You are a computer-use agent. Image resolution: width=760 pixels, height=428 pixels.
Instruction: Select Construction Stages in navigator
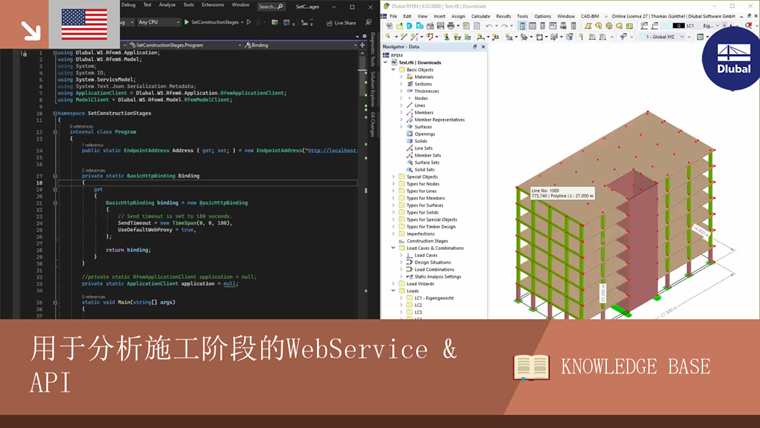coord(427,241)
